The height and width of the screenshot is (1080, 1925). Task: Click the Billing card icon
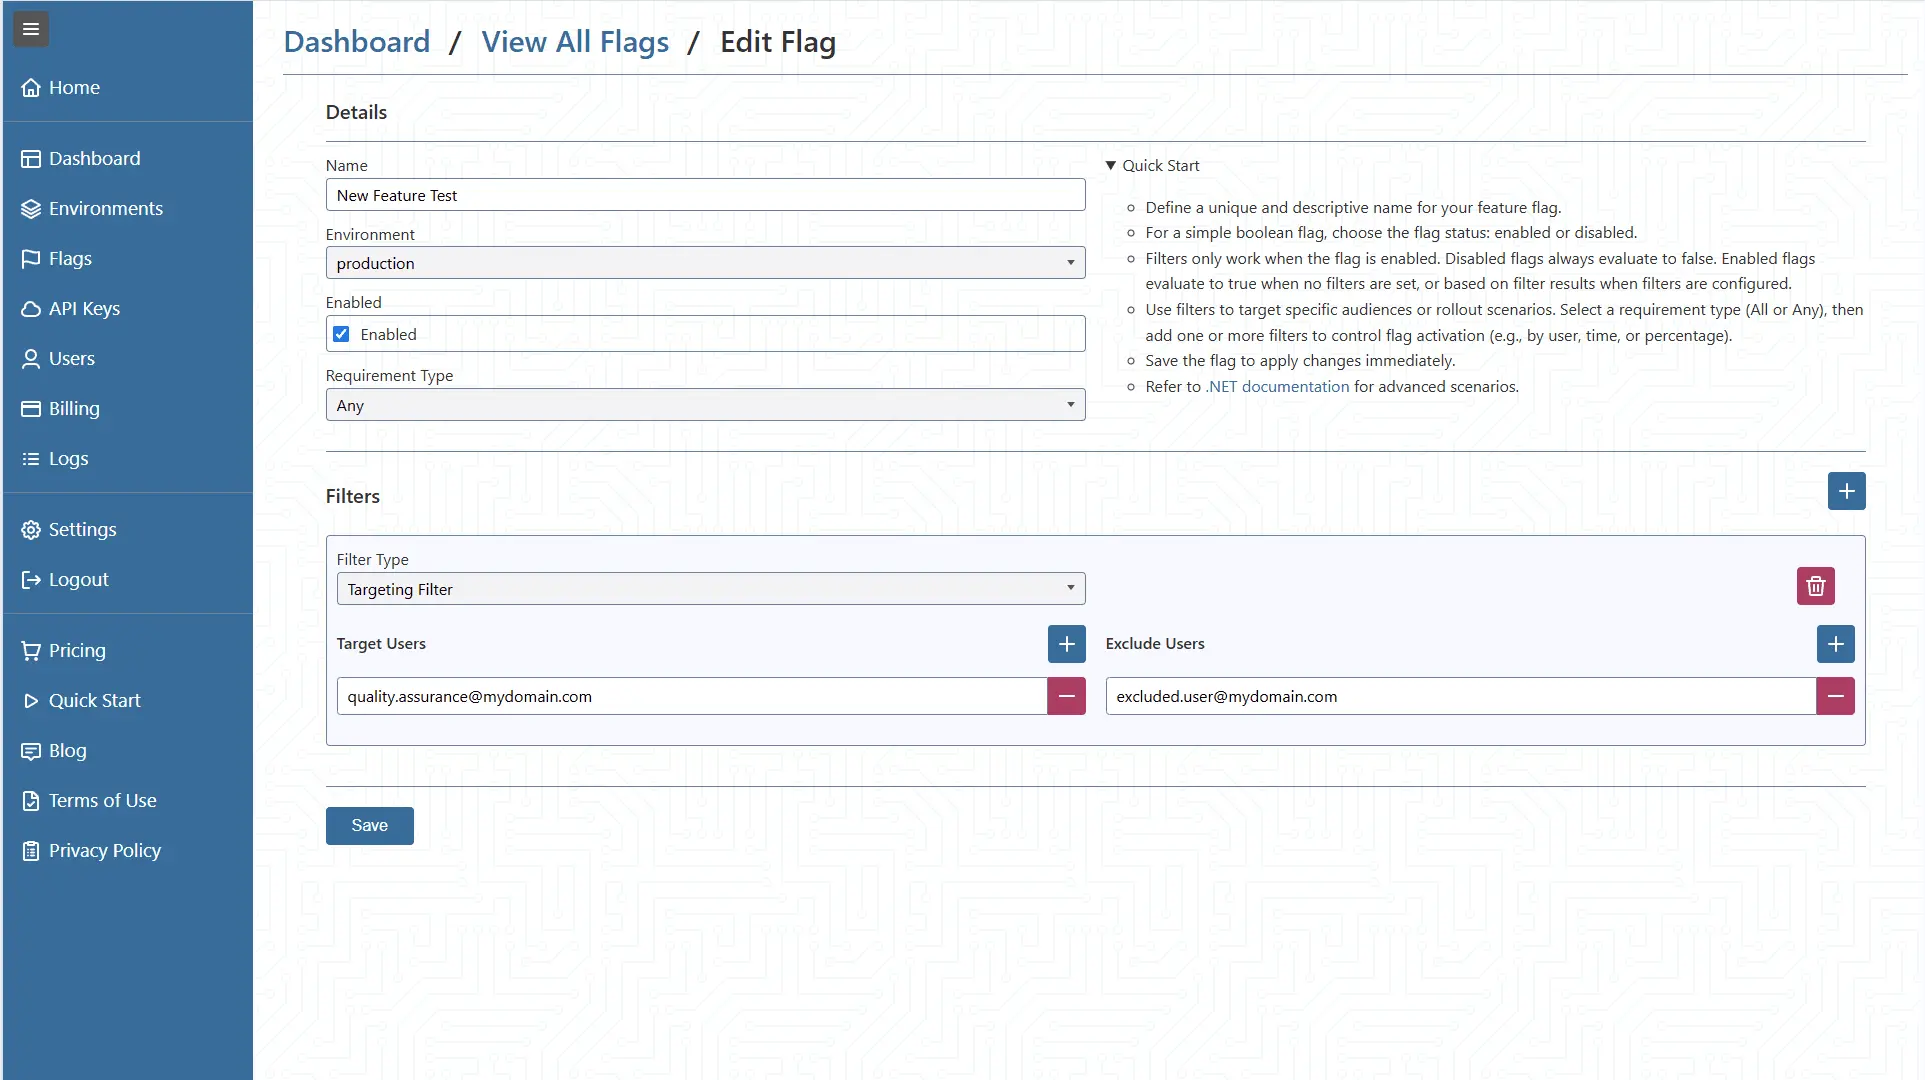click(31, 409)
